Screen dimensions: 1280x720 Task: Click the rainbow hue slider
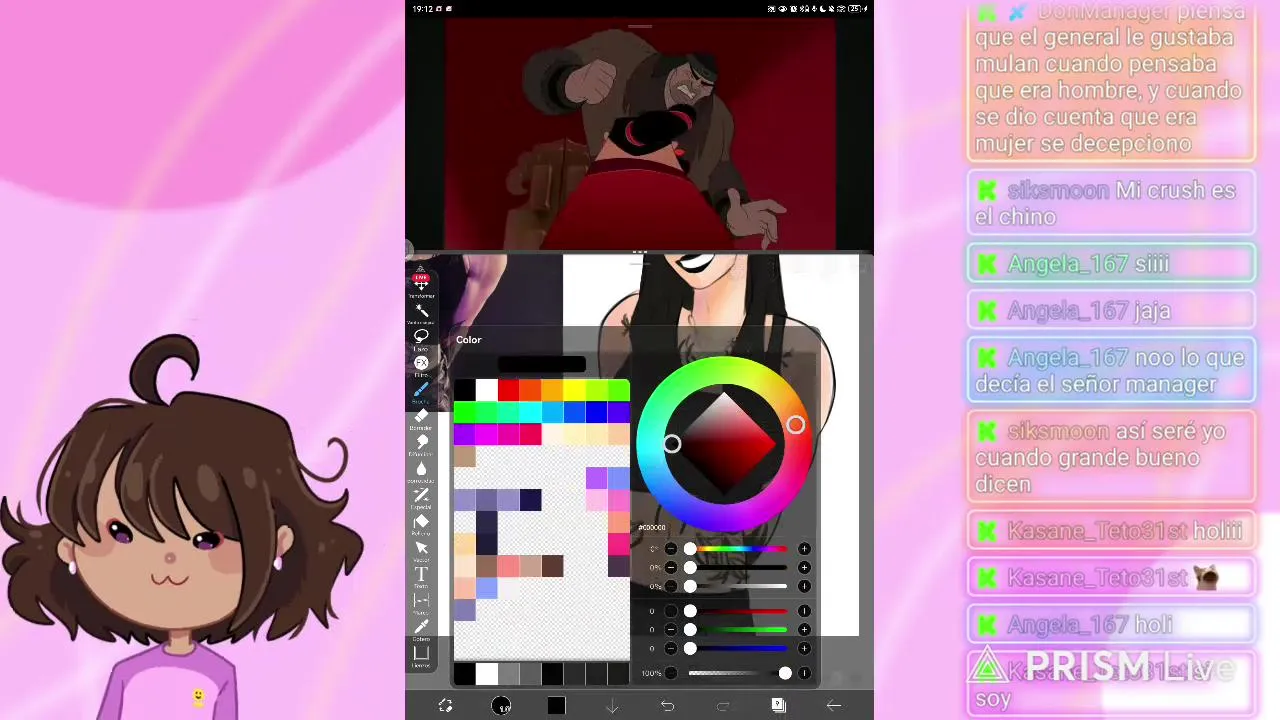coord(738,549)
